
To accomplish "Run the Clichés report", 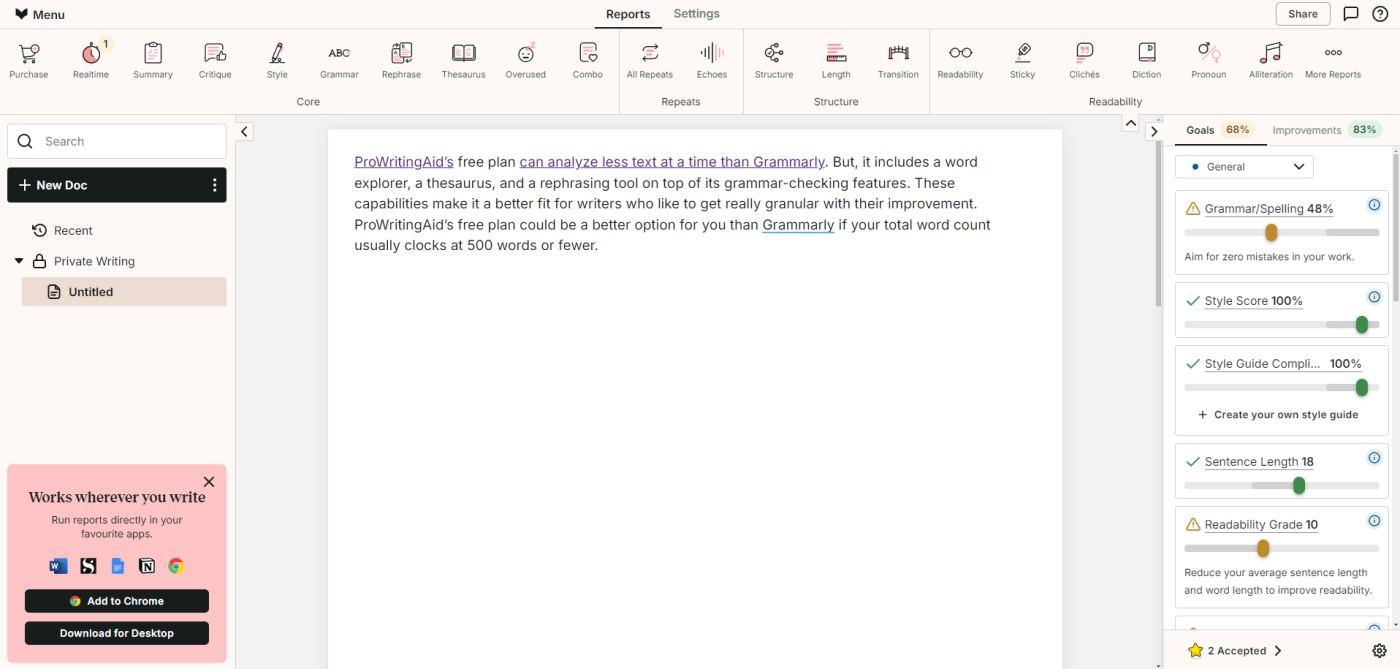I will tap(1084, 60).
